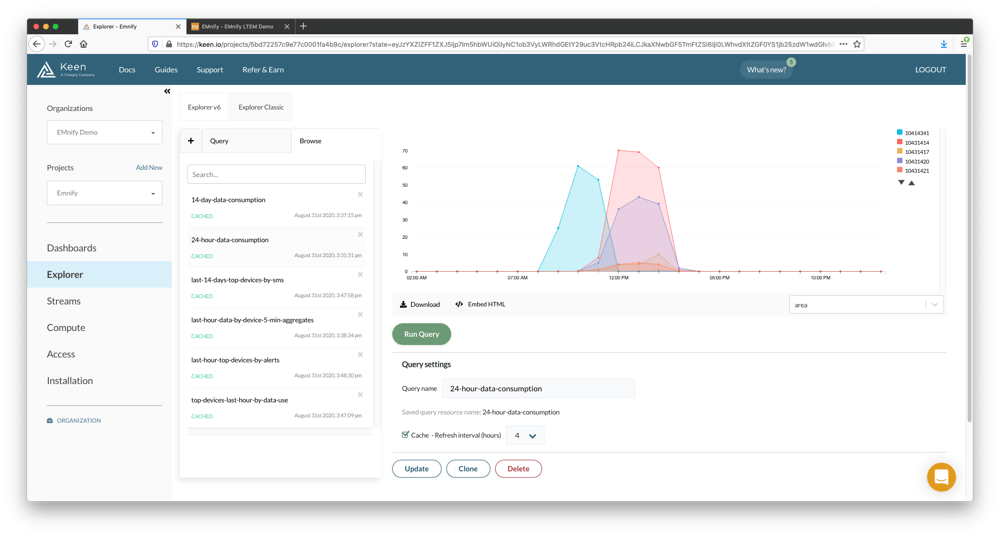Click legend color swatch for 10414341
Viewport: 1000px width, 537px height.
pyautogui.click(x=900, y=132)
